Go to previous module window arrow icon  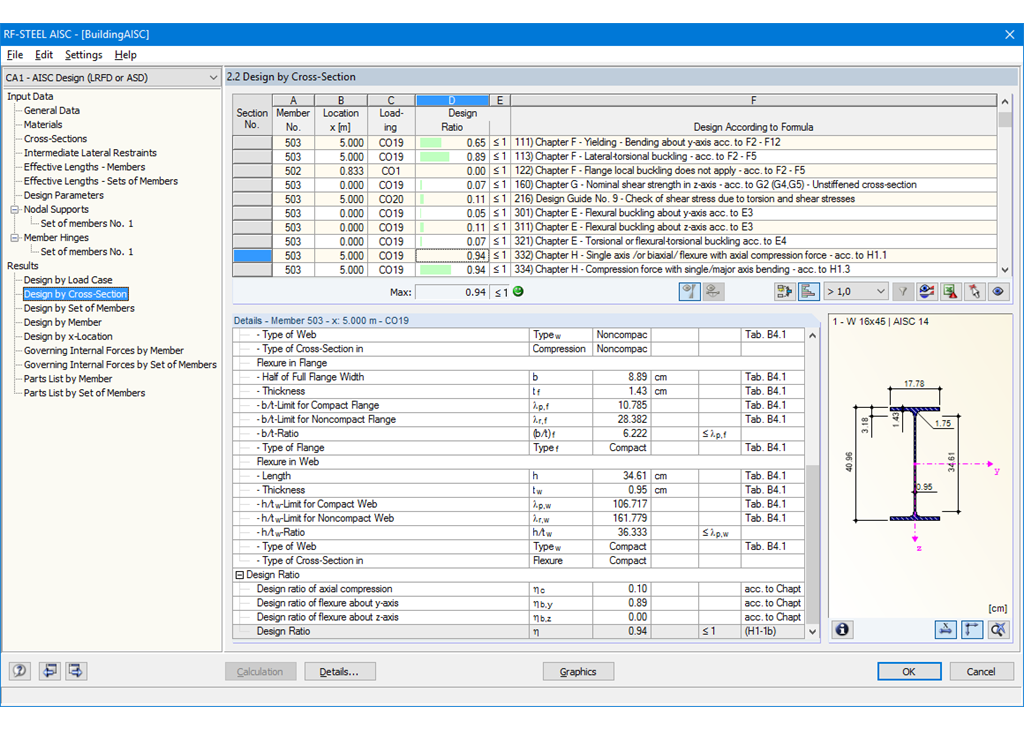pos(49,671)
